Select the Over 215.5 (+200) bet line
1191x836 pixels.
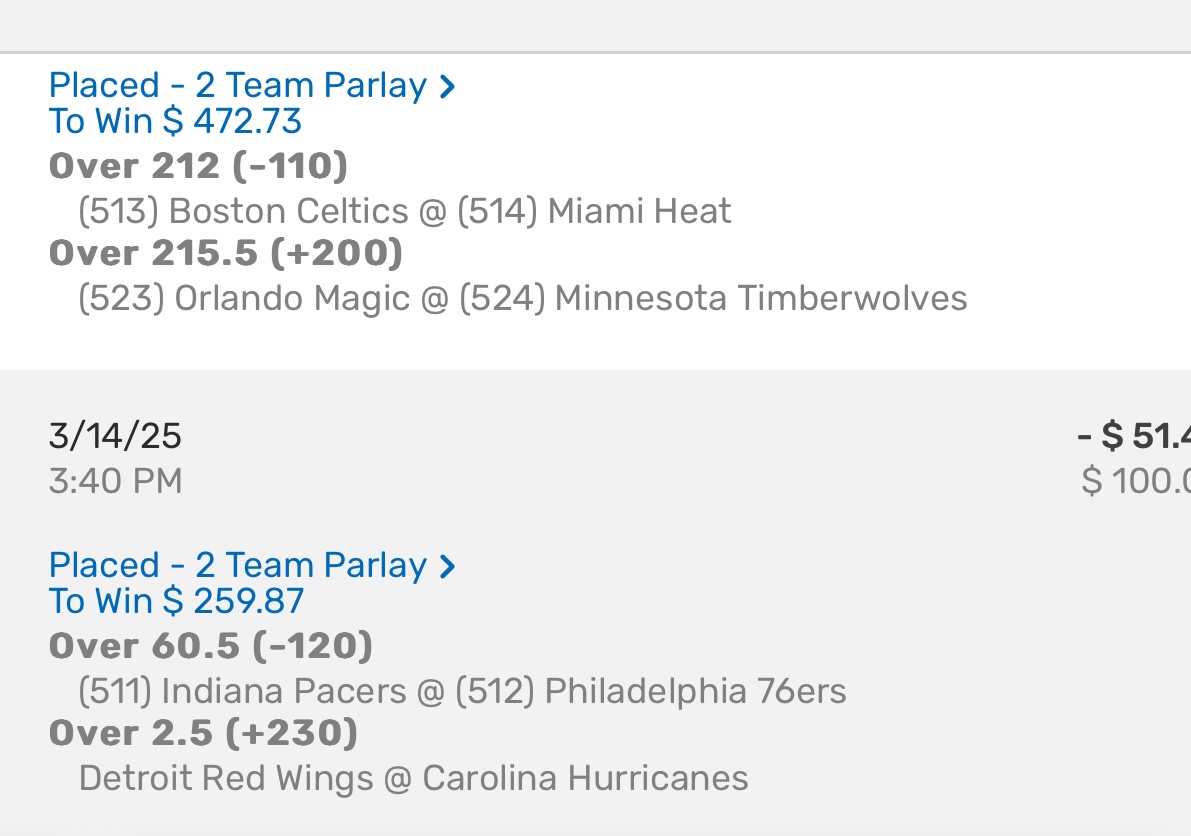tap(226, 253)
